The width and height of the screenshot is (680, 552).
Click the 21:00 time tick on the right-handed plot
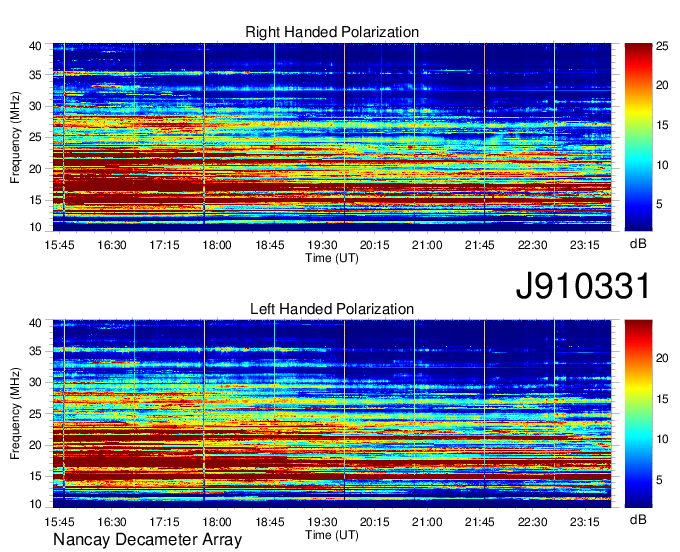[x=427, y=245]
